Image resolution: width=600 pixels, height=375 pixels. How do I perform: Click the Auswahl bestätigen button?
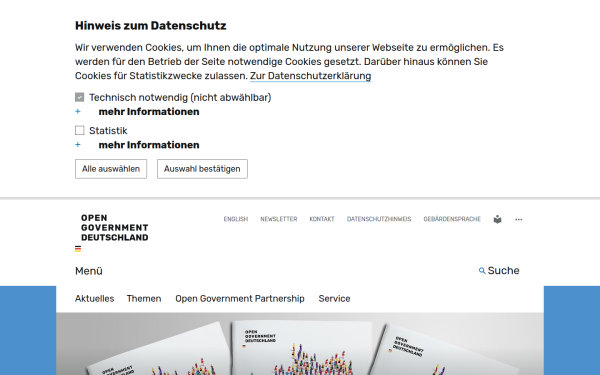click(x=202, y=169)
